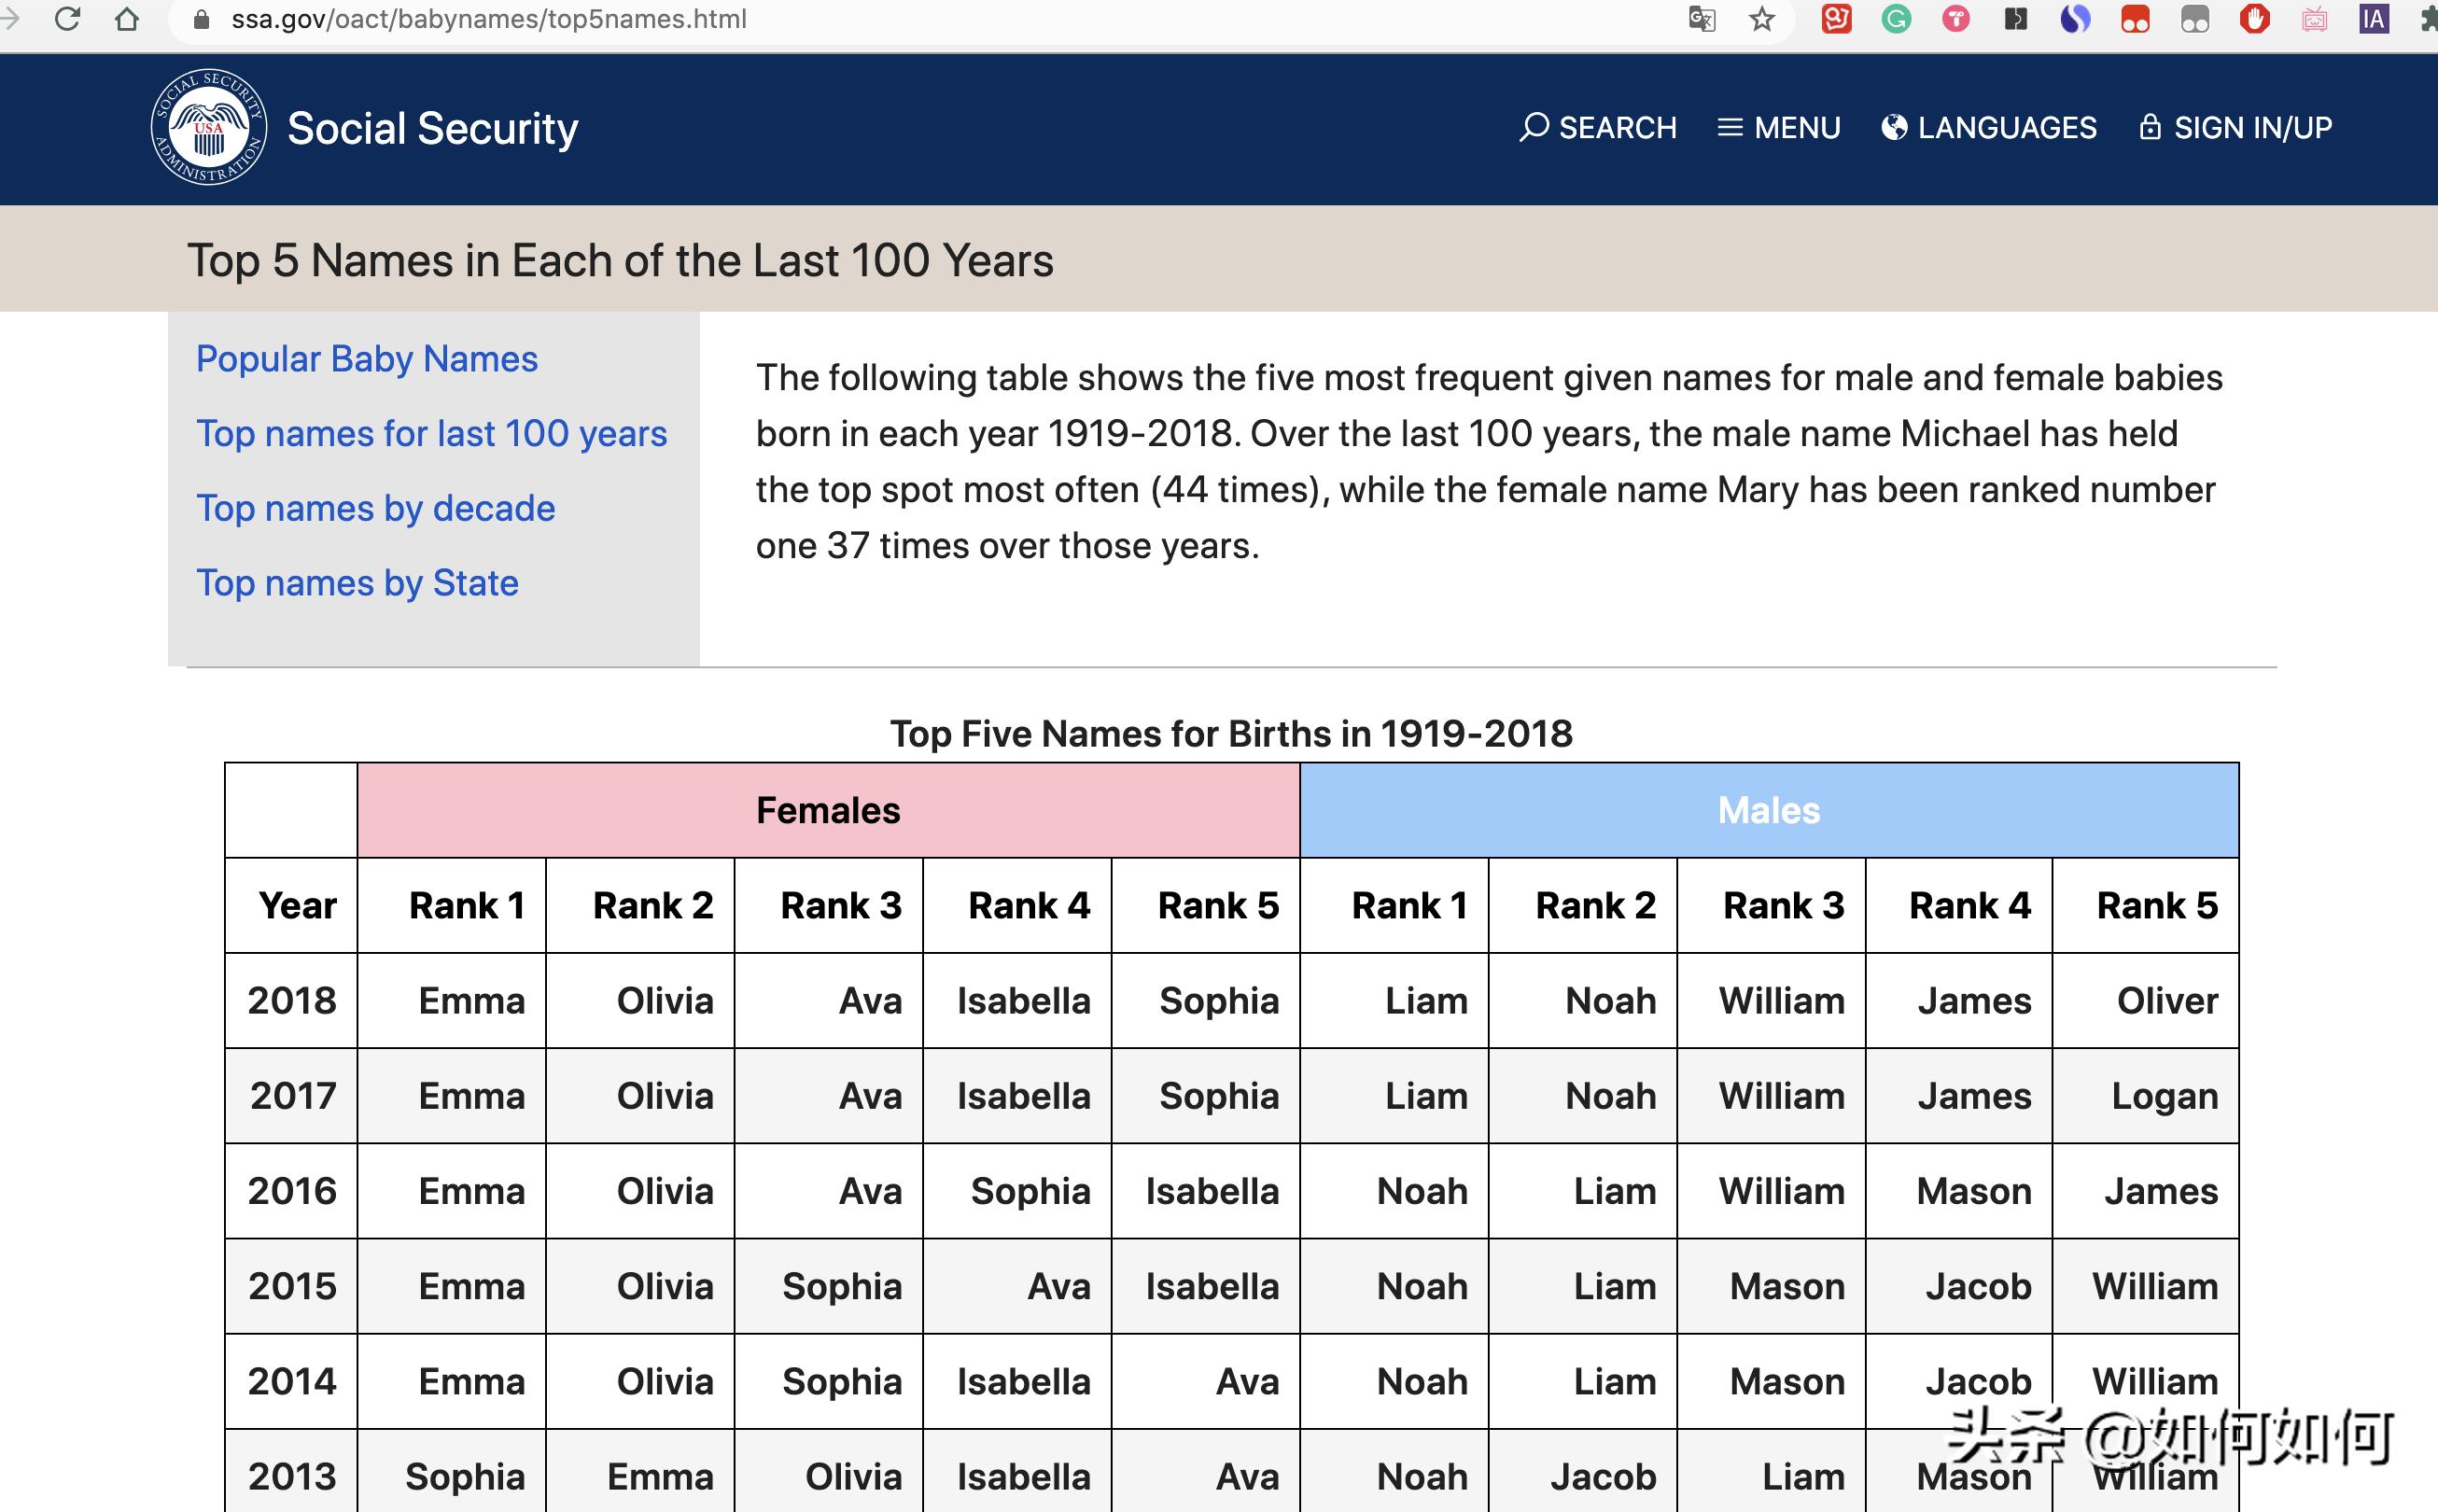Viewport: 2438px width, 1512px height.
Task: Click SIGN IN/UP in the header
Action: pos(2235,128)
